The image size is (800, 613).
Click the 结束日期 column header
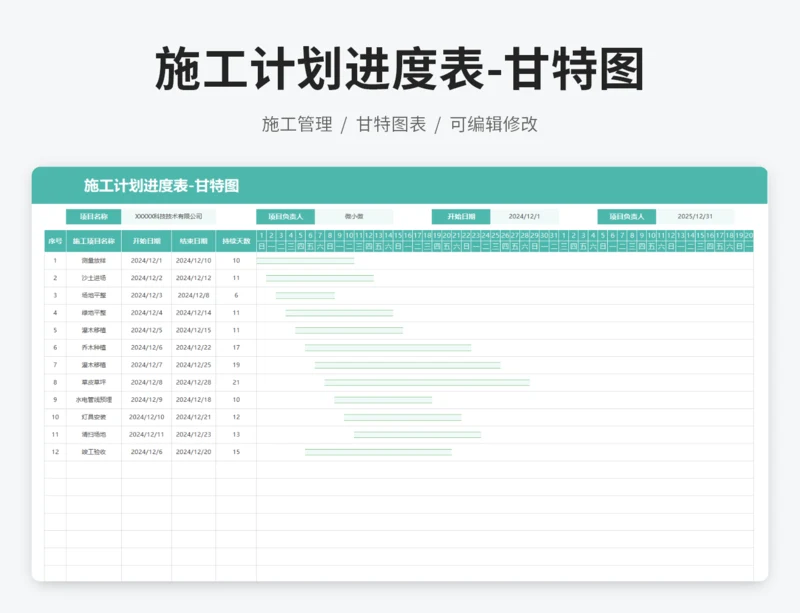[x=193, y=241]
